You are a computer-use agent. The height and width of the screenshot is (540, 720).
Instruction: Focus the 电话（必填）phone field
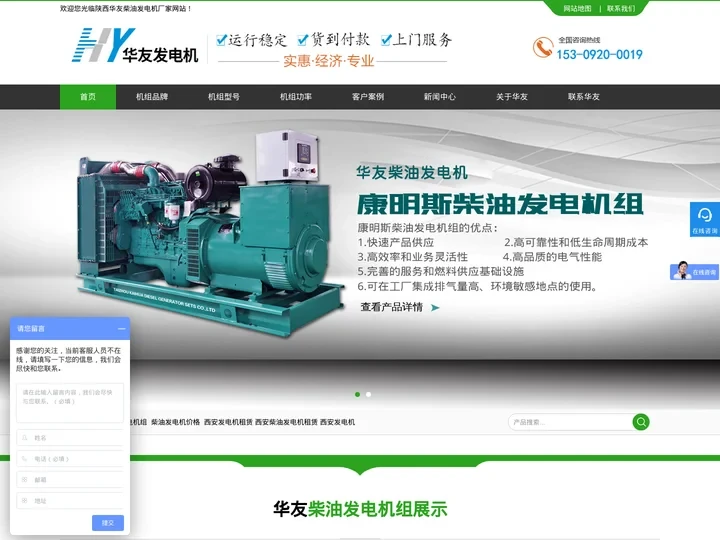pyautogui.click(x=70, y=459)
